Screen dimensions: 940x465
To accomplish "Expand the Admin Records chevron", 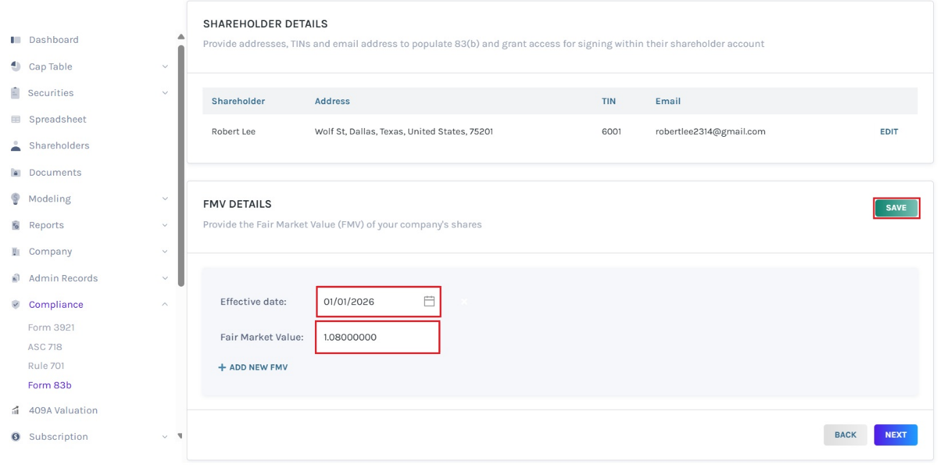I will tap(165, 278).
